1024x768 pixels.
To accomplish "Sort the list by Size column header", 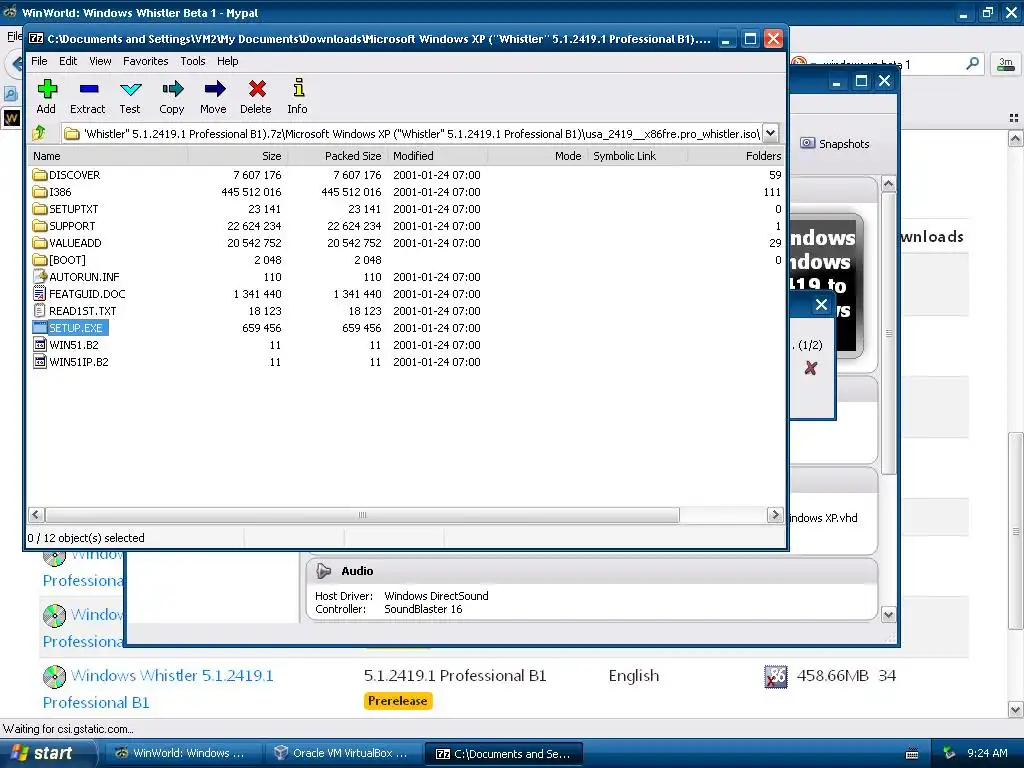I will [238, 156].
